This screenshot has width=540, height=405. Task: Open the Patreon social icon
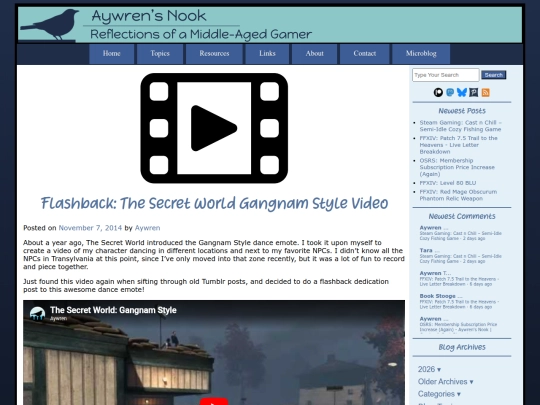pyautogui.click(x=438, y=92)
